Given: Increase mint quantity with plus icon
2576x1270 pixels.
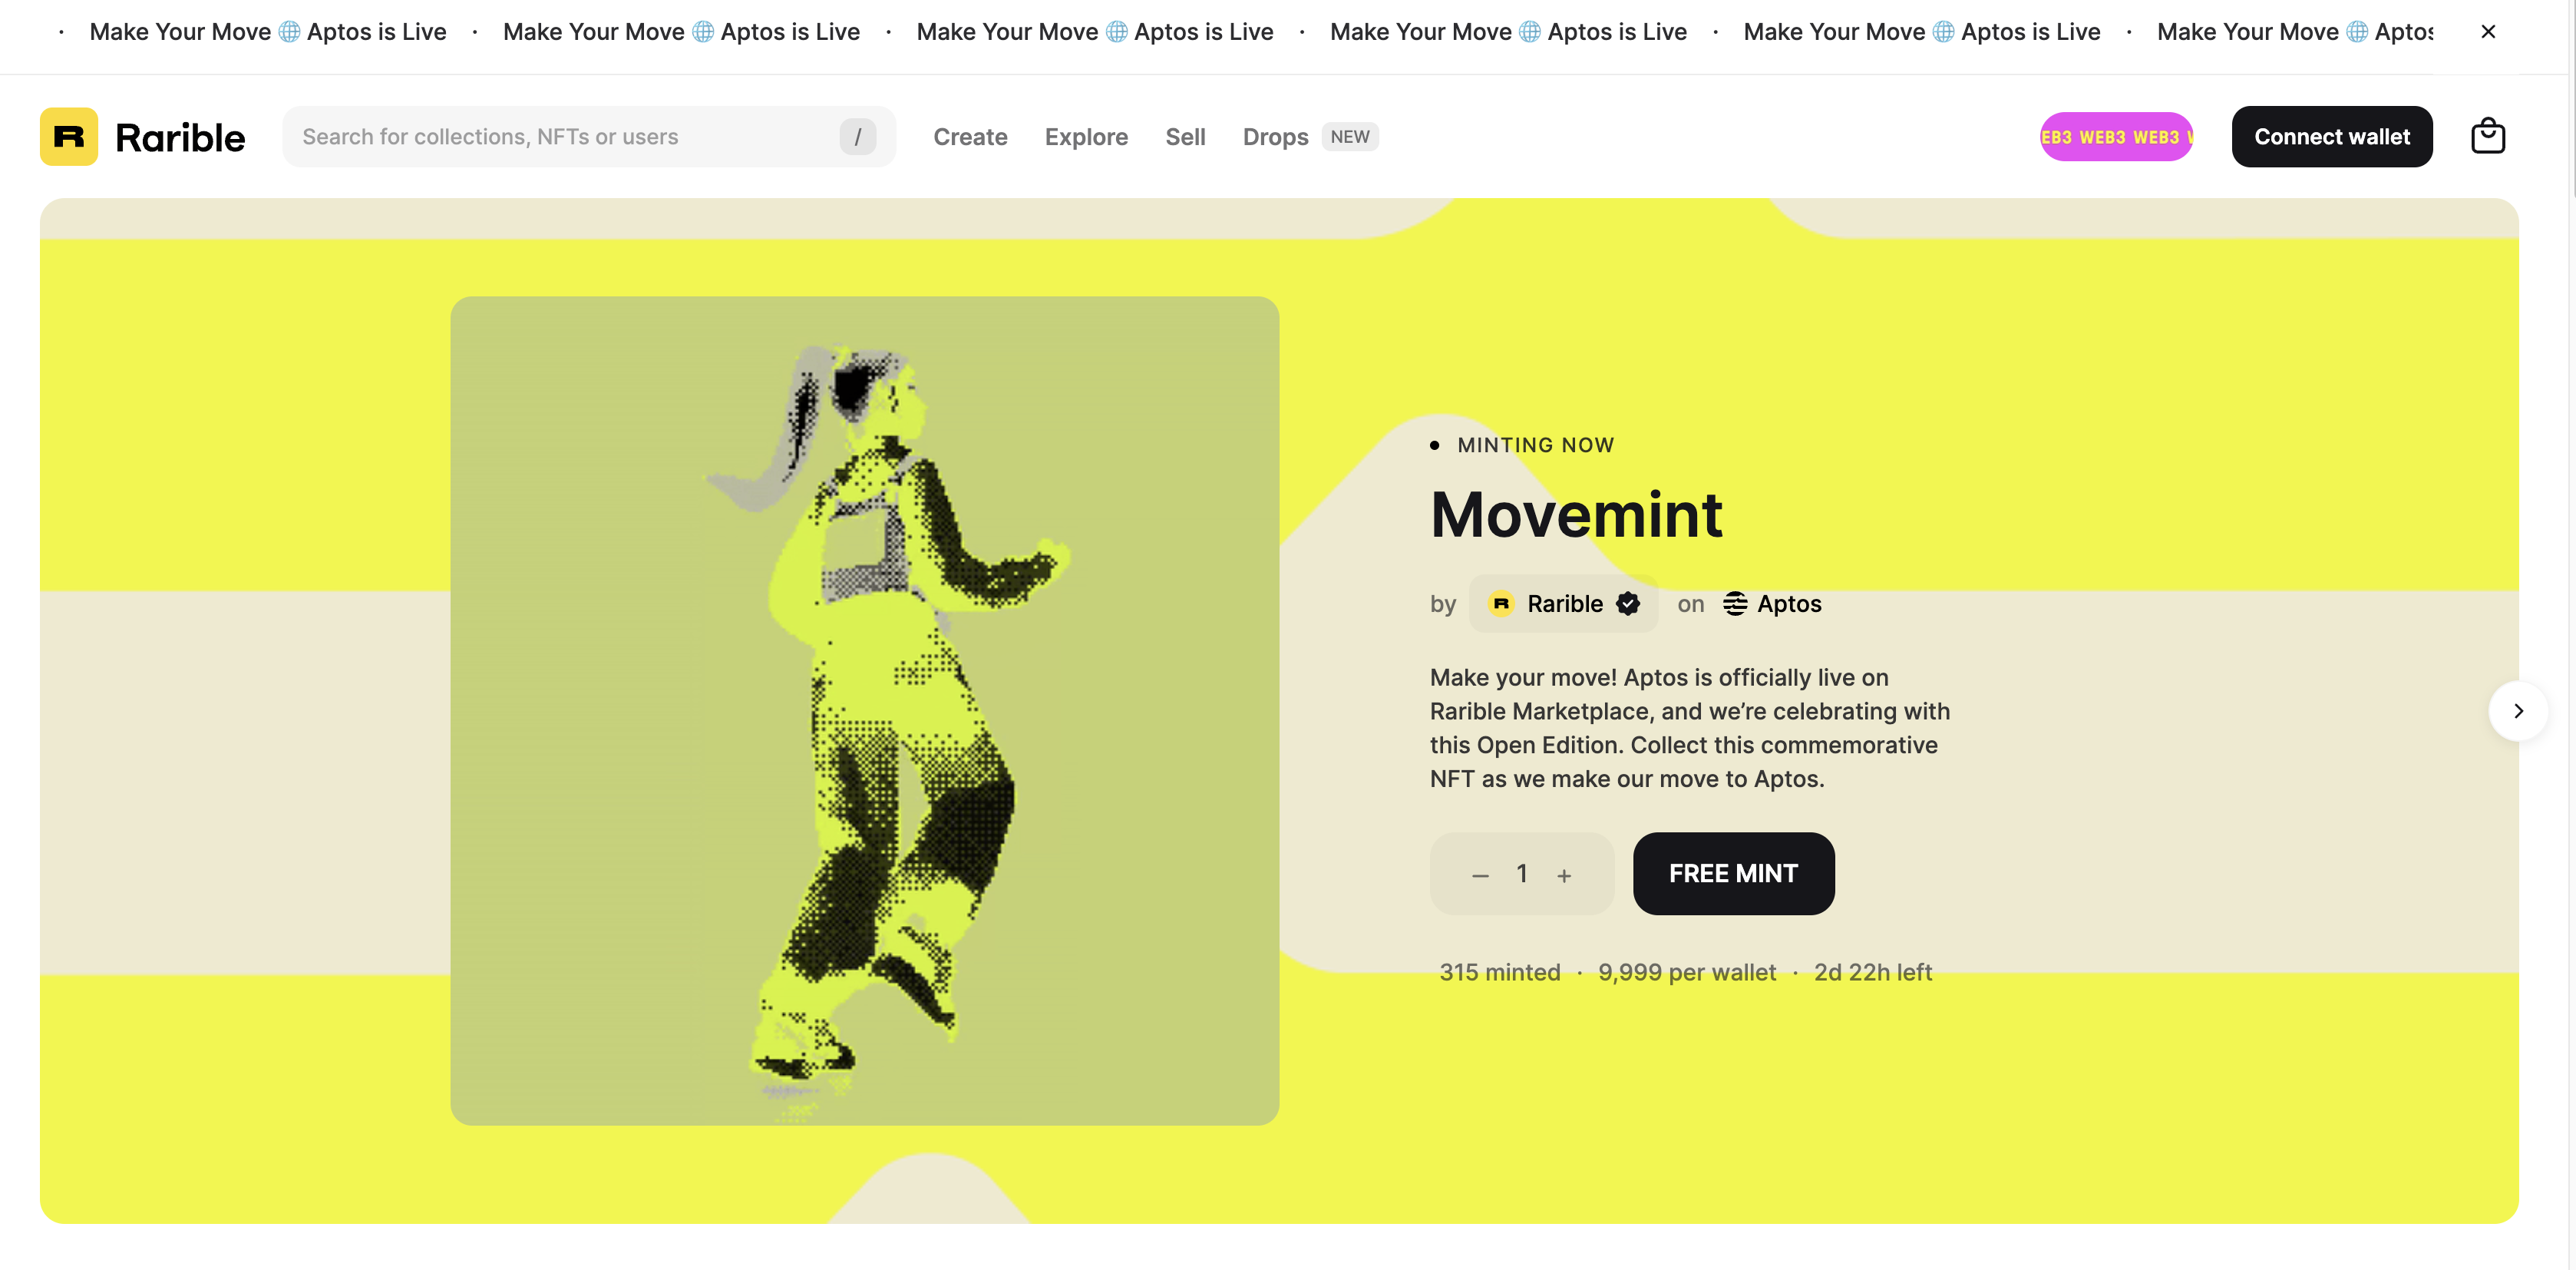Looking at the screenshot, I should (x=1564, y=875).
